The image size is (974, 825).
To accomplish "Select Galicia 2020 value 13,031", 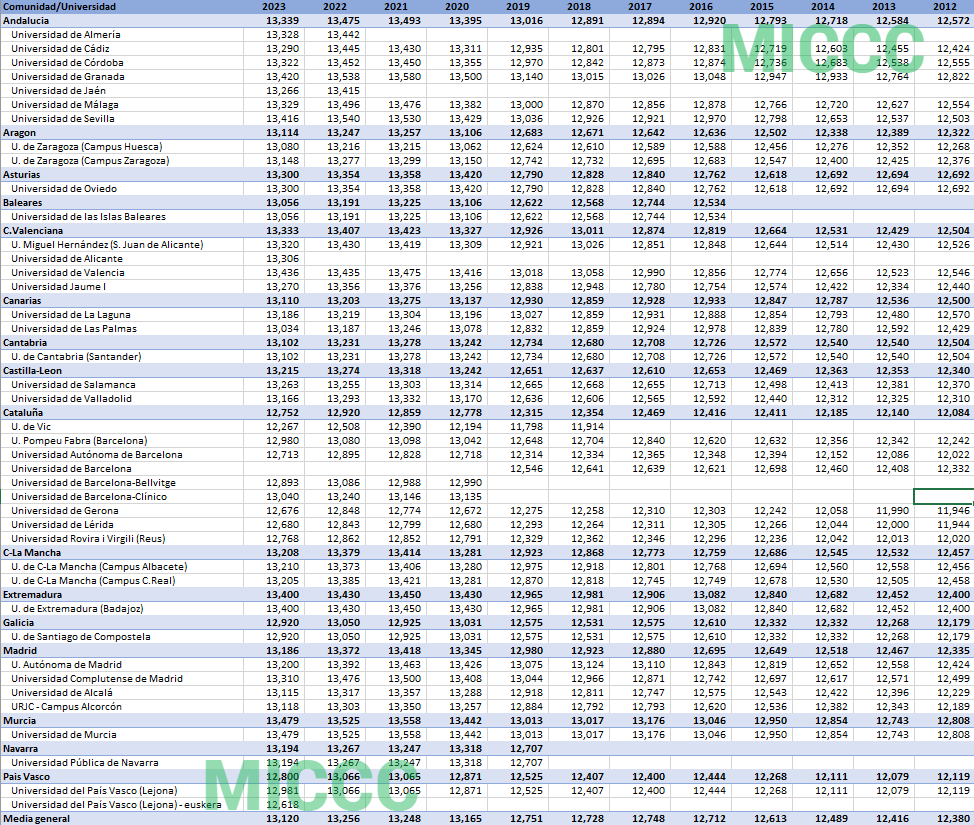I will coord(465,622).
